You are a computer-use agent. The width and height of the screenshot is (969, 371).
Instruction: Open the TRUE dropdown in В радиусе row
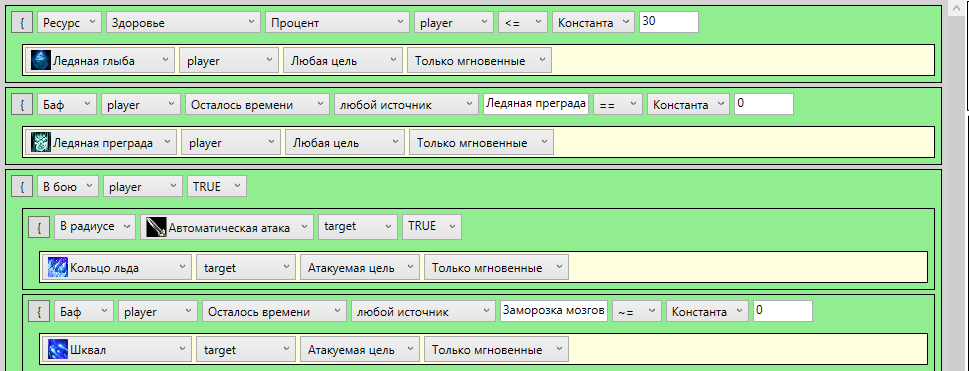pos(431,226)
